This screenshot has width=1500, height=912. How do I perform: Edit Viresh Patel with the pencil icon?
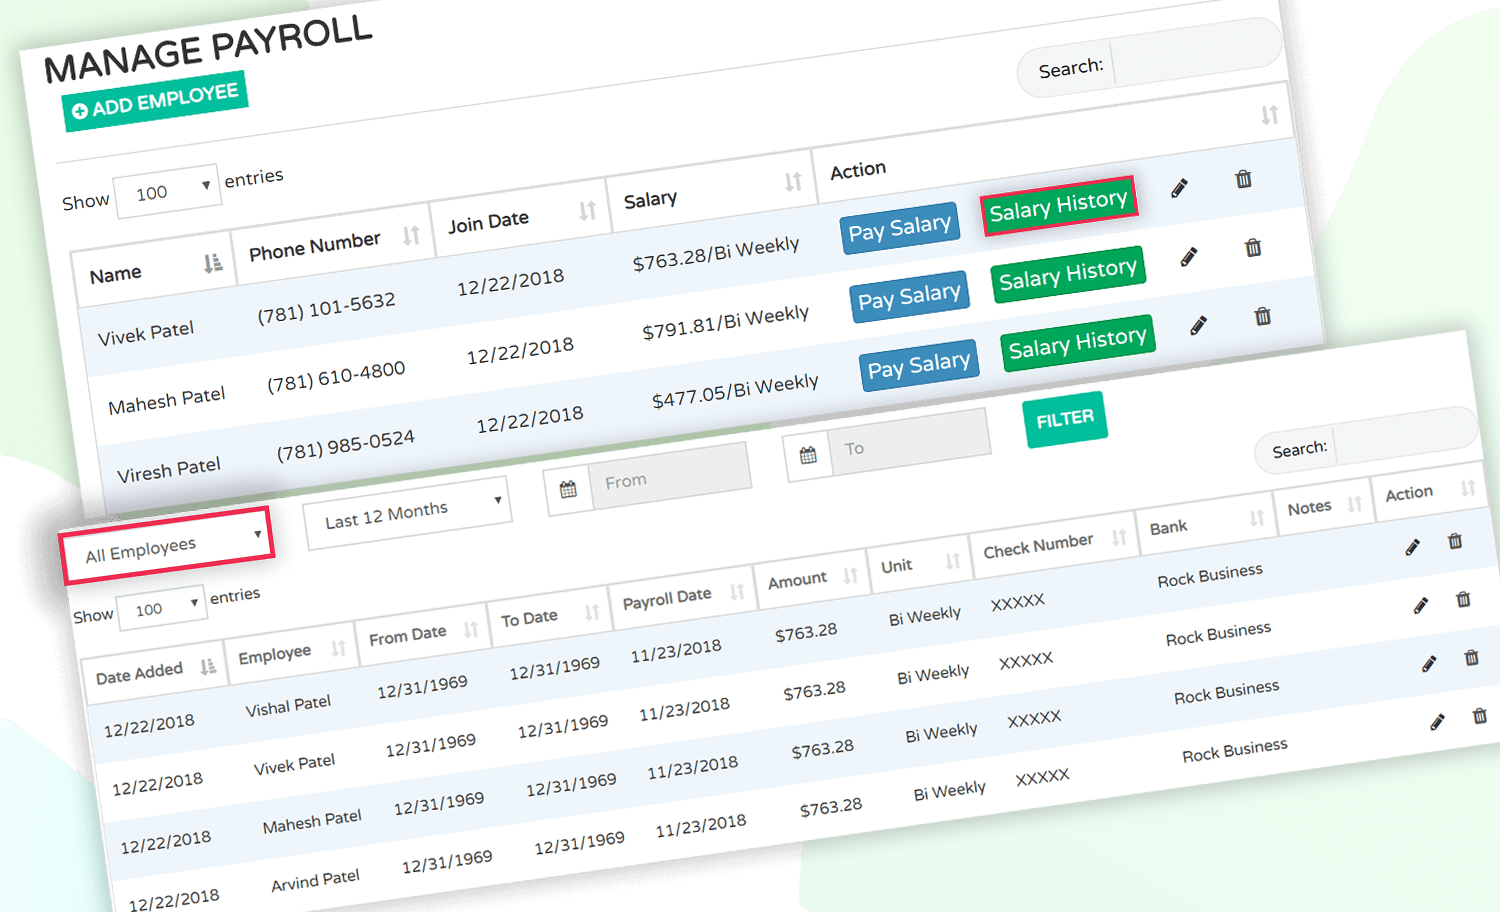click(x=1198, y=325)
